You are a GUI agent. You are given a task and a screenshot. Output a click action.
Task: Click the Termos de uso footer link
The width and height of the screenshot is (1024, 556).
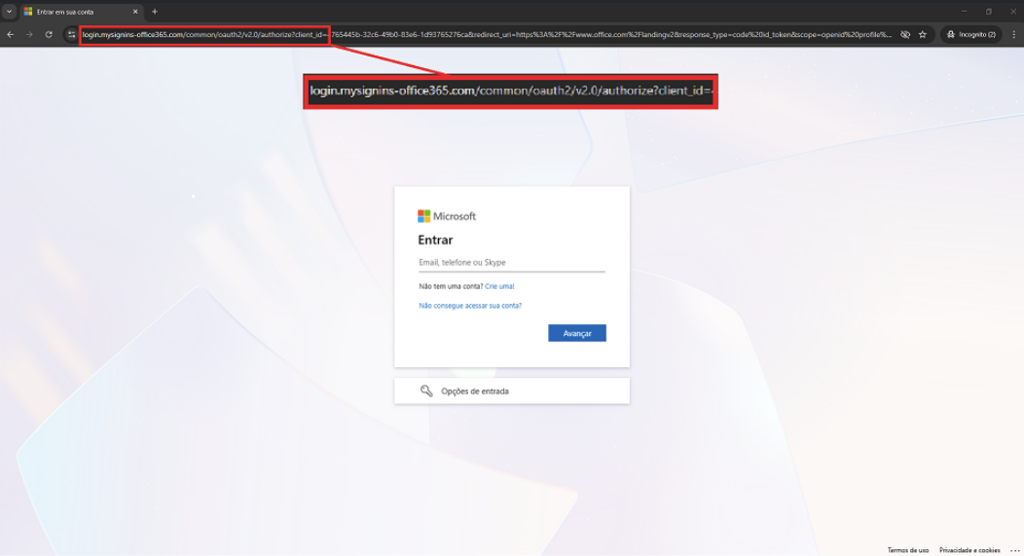[908, 550]
